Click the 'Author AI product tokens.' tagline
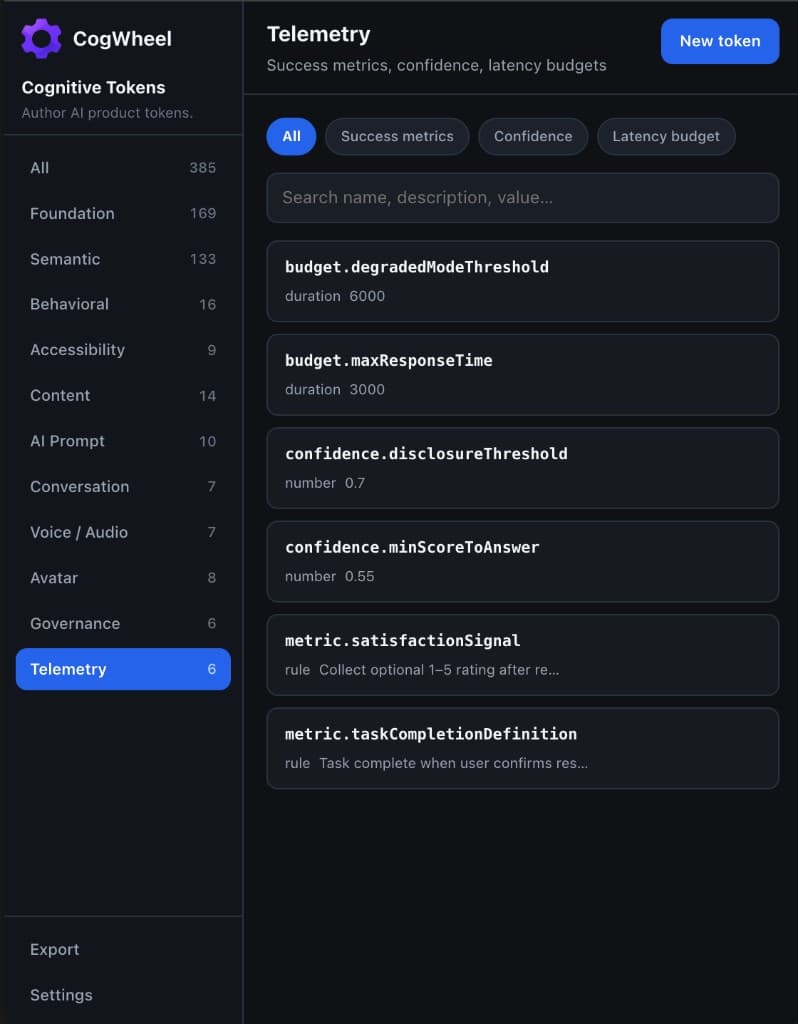The width and height of the screenshot is (798, 1024). (107, 113)
